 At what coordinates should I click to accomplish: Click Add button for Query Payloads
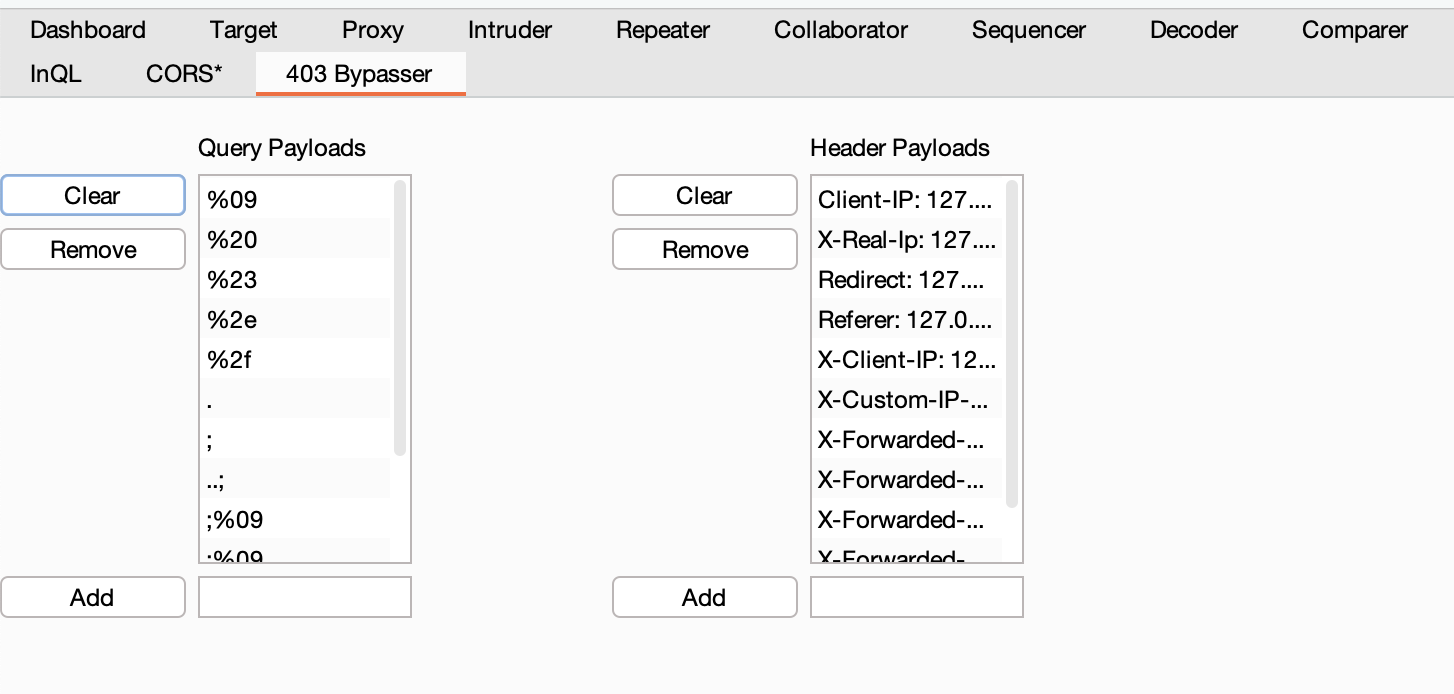pos(92,598)
